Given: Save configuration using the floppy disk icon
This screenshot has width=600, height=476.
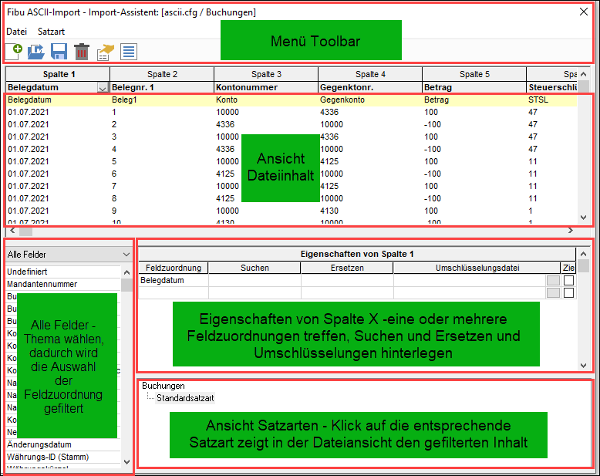Looking at the screenshot, I should click(x=59, y=51).
